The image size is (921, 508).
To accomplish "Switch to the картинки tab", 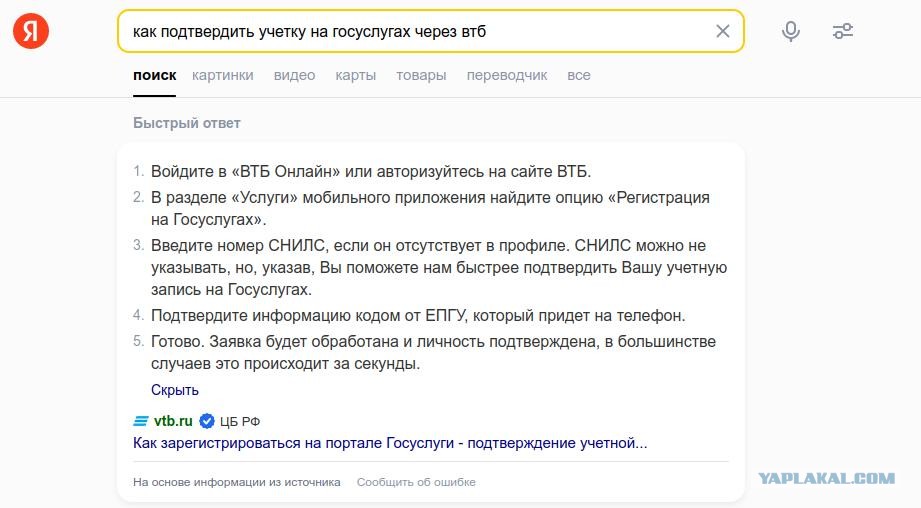I will [223, 76].
